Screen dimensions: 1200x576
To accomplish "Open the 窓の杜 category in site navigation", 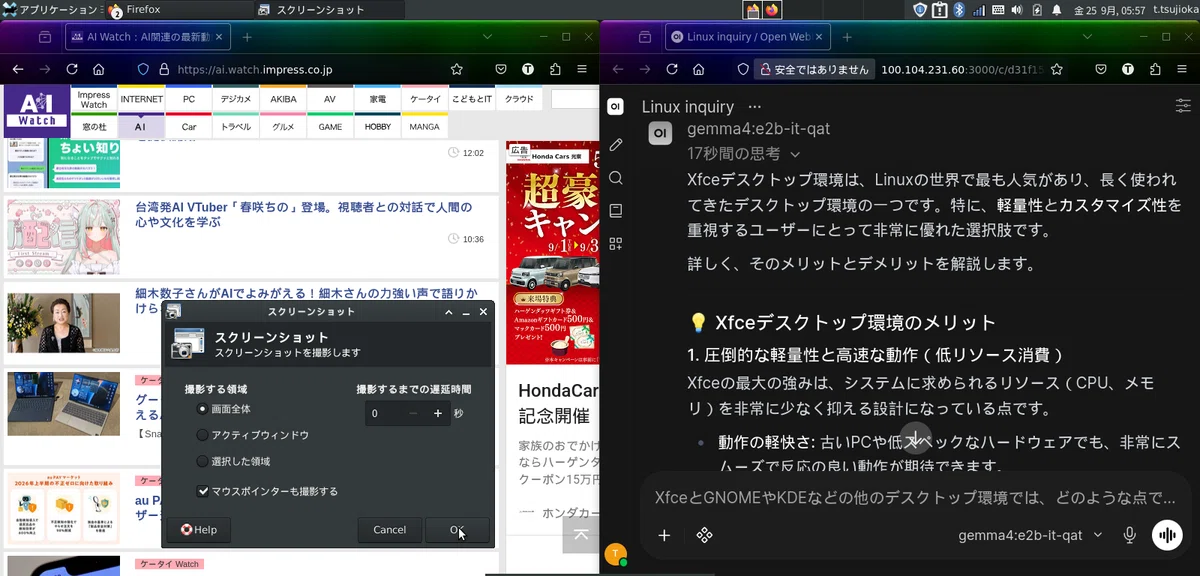I will point(94,127).
